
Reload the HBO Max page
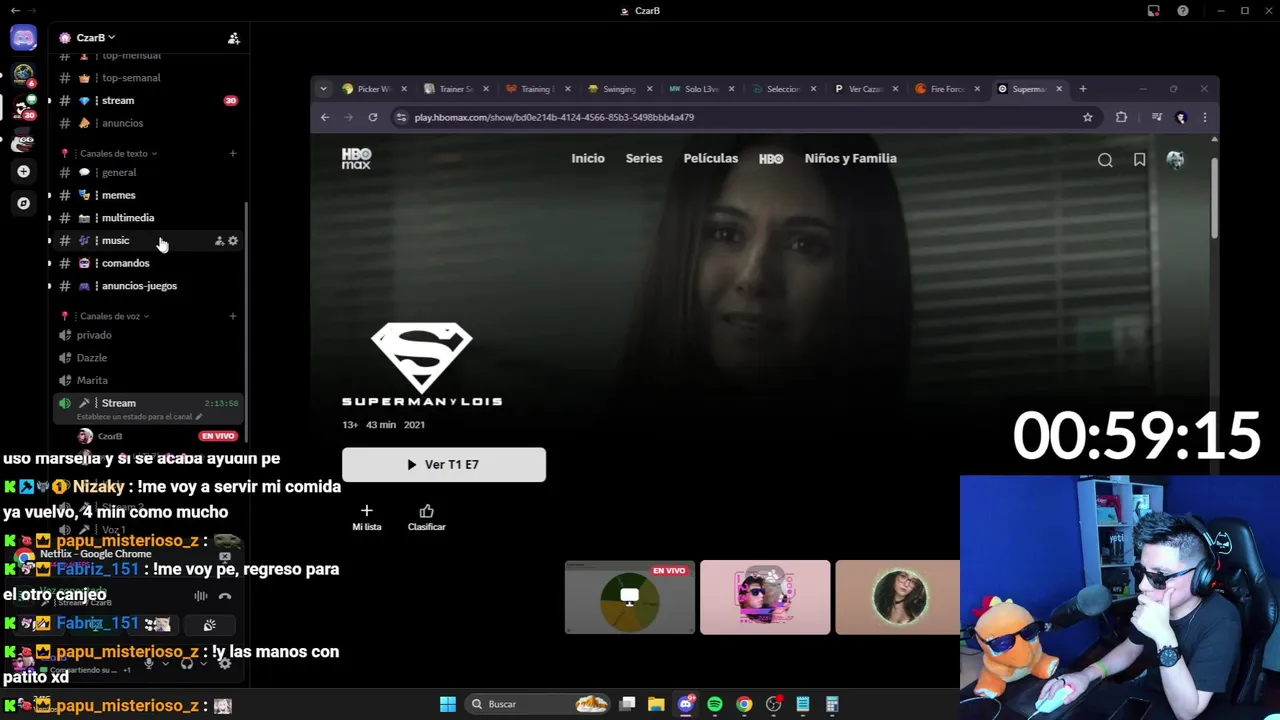point(372,117)
